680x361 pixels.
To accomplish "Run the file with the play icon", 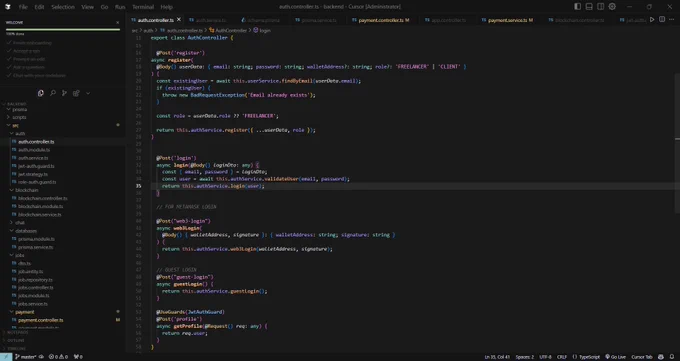I will coord(652,20).
